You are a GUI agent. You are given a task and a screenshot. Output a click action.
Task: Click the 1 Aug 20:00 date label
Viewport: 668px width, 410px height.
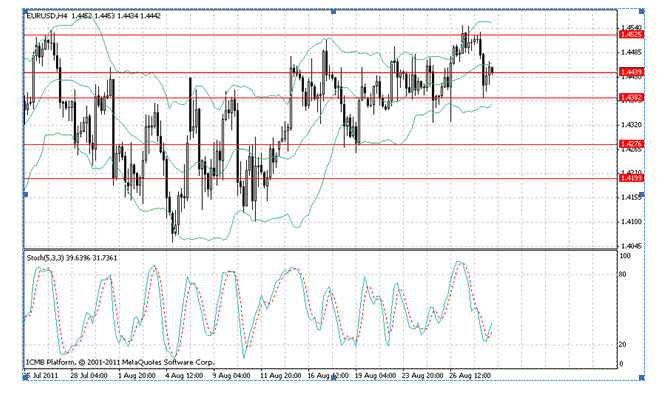pyautogui.click(x=137, y=375)
